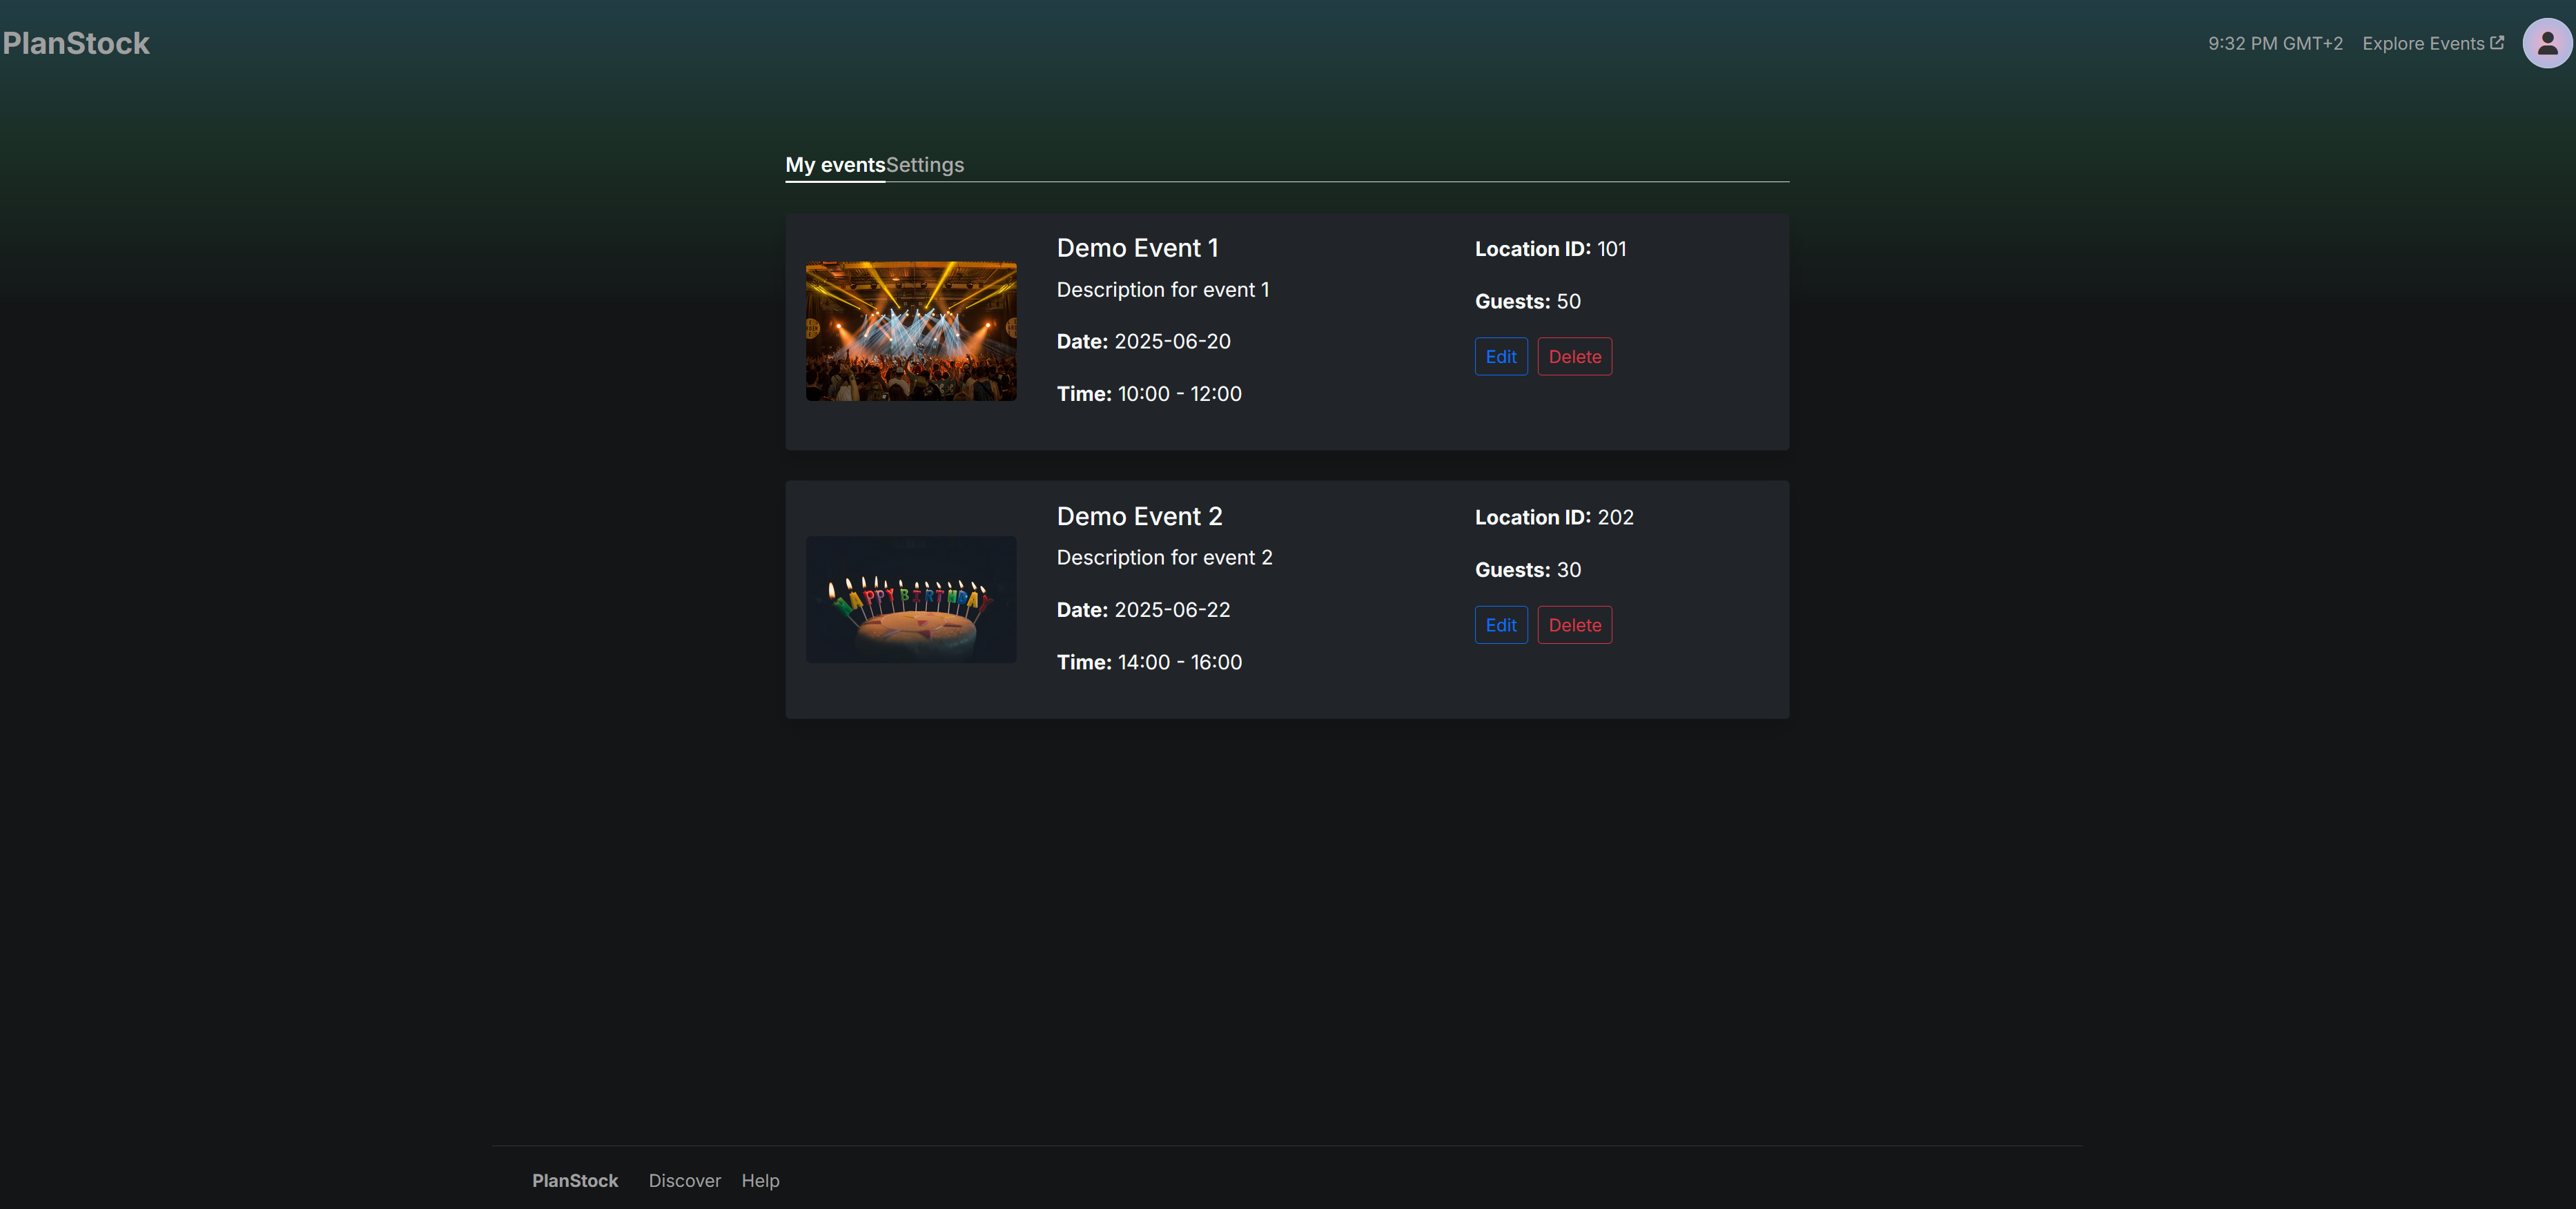The width and height of the screenshot is (2576, 1209).
Task: Click the birthday cake image of Demo Event 2
Action: click(x=910, y=599)
